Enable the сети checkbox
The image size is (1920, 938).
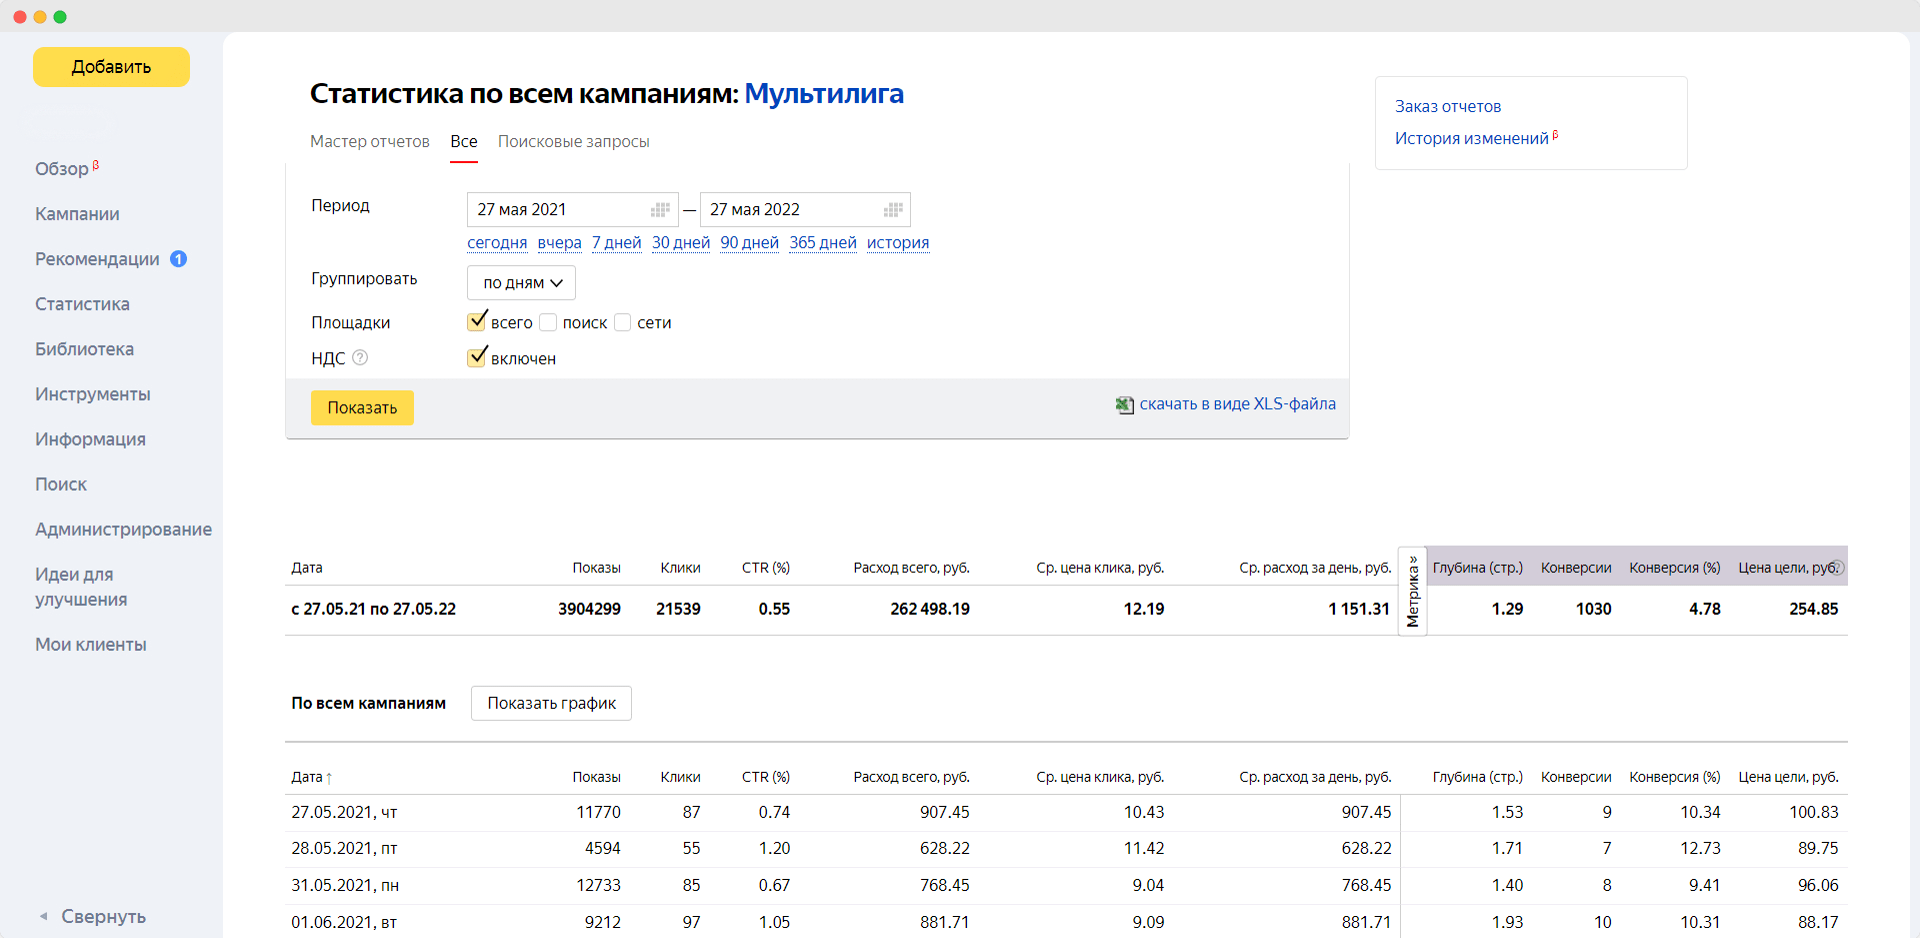tap(622, 322)
